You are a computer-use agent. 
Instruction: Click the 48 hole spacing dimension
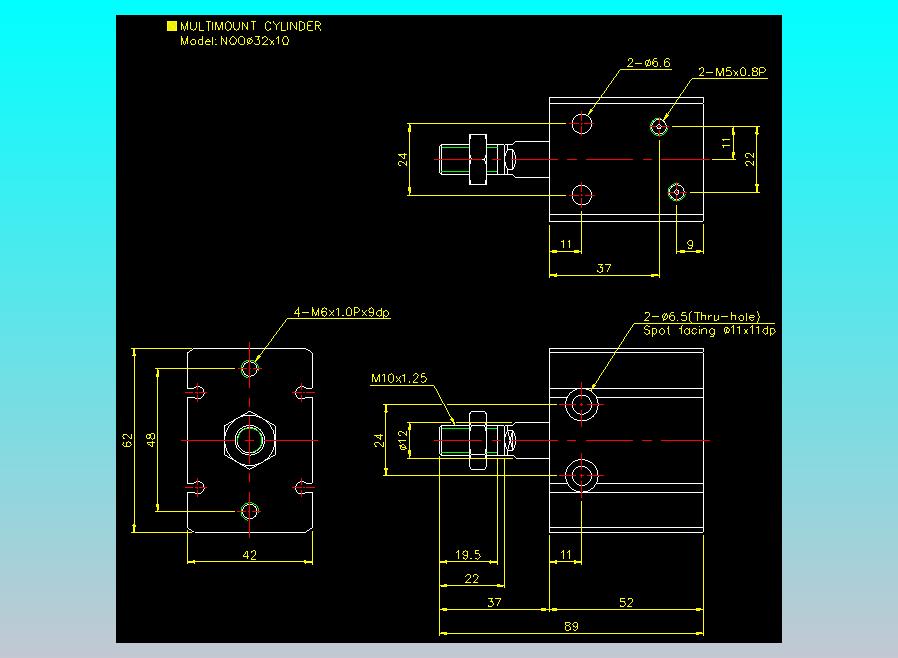click(151, 440)
